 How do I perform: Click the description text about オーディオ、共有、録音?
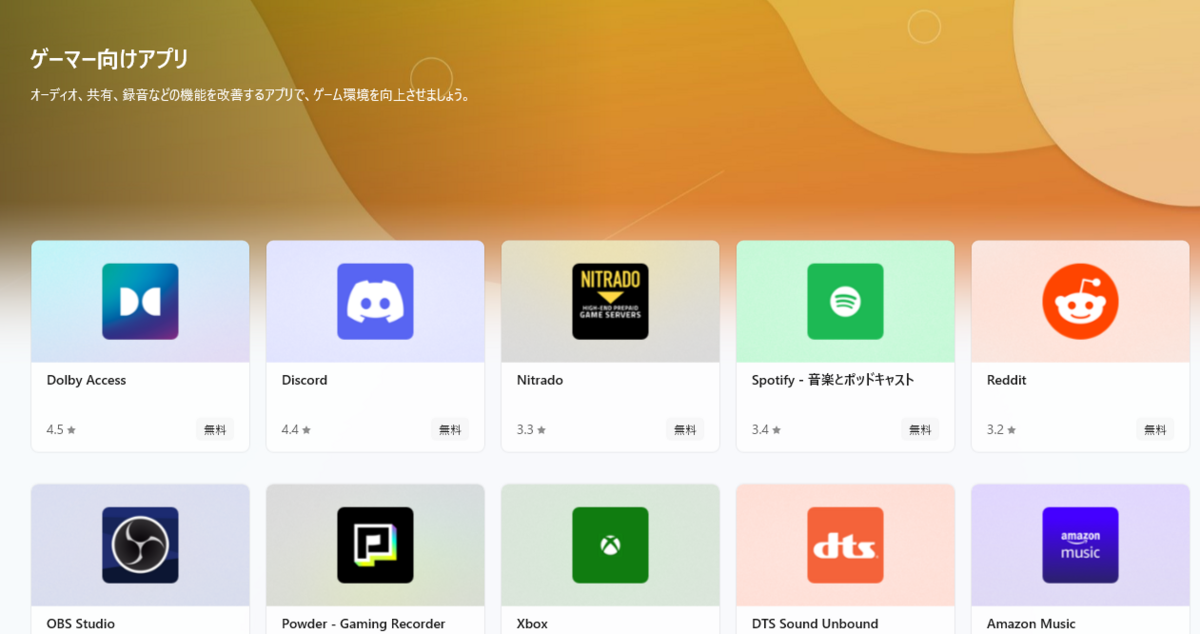click(250, 96)
